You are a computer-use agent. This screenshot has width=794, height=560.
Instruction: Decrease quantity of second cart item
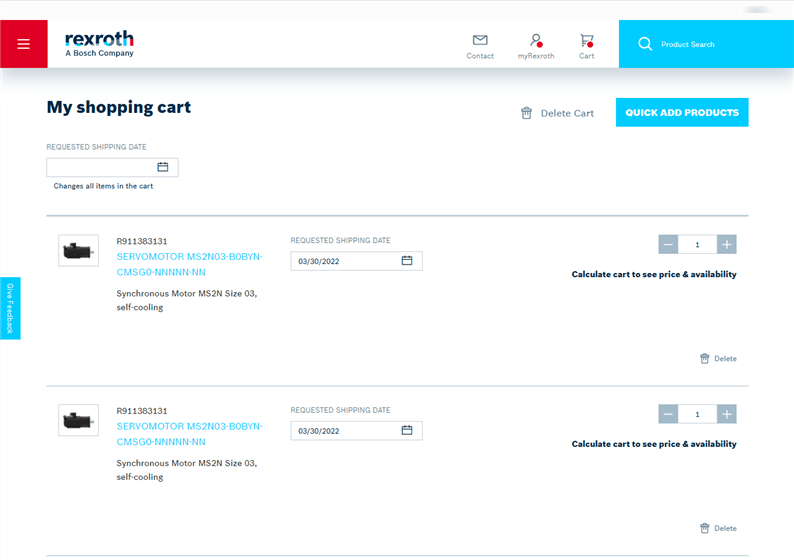point(668,414)
